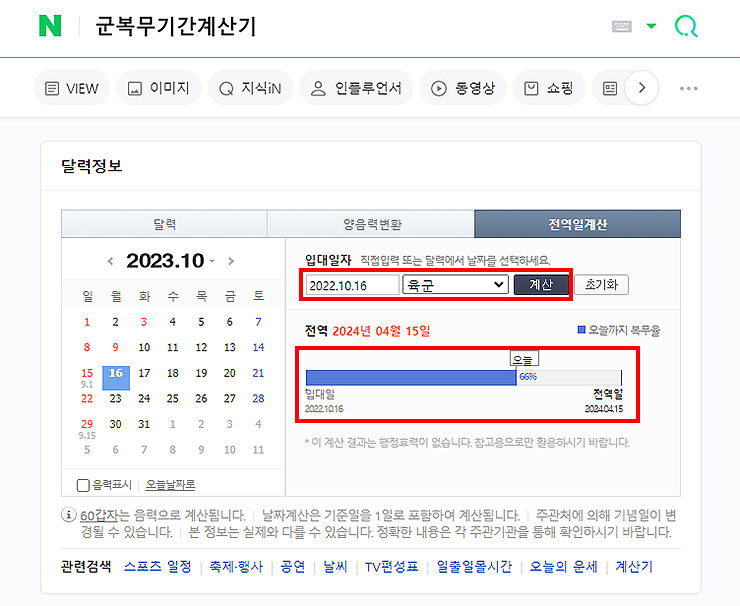Image resolution: width=740 pixels, height=606 pixels.
Task: Click the search query text 군복무기간계산기
Action: 176,26
